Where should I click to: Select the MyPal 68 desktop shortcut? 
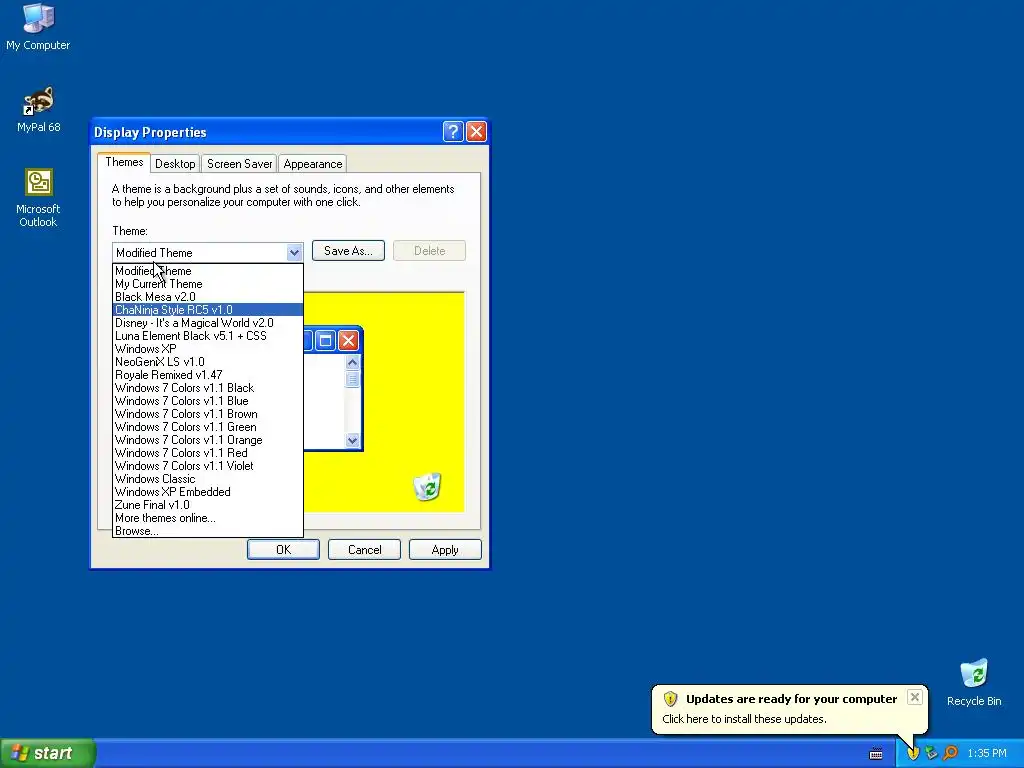coord(38,110)
